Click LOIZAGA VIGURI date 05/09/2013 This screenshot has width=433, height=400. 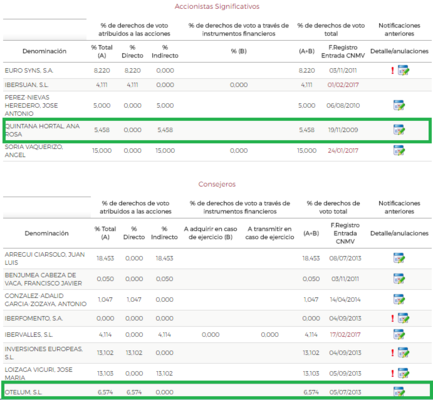point(345,373)
